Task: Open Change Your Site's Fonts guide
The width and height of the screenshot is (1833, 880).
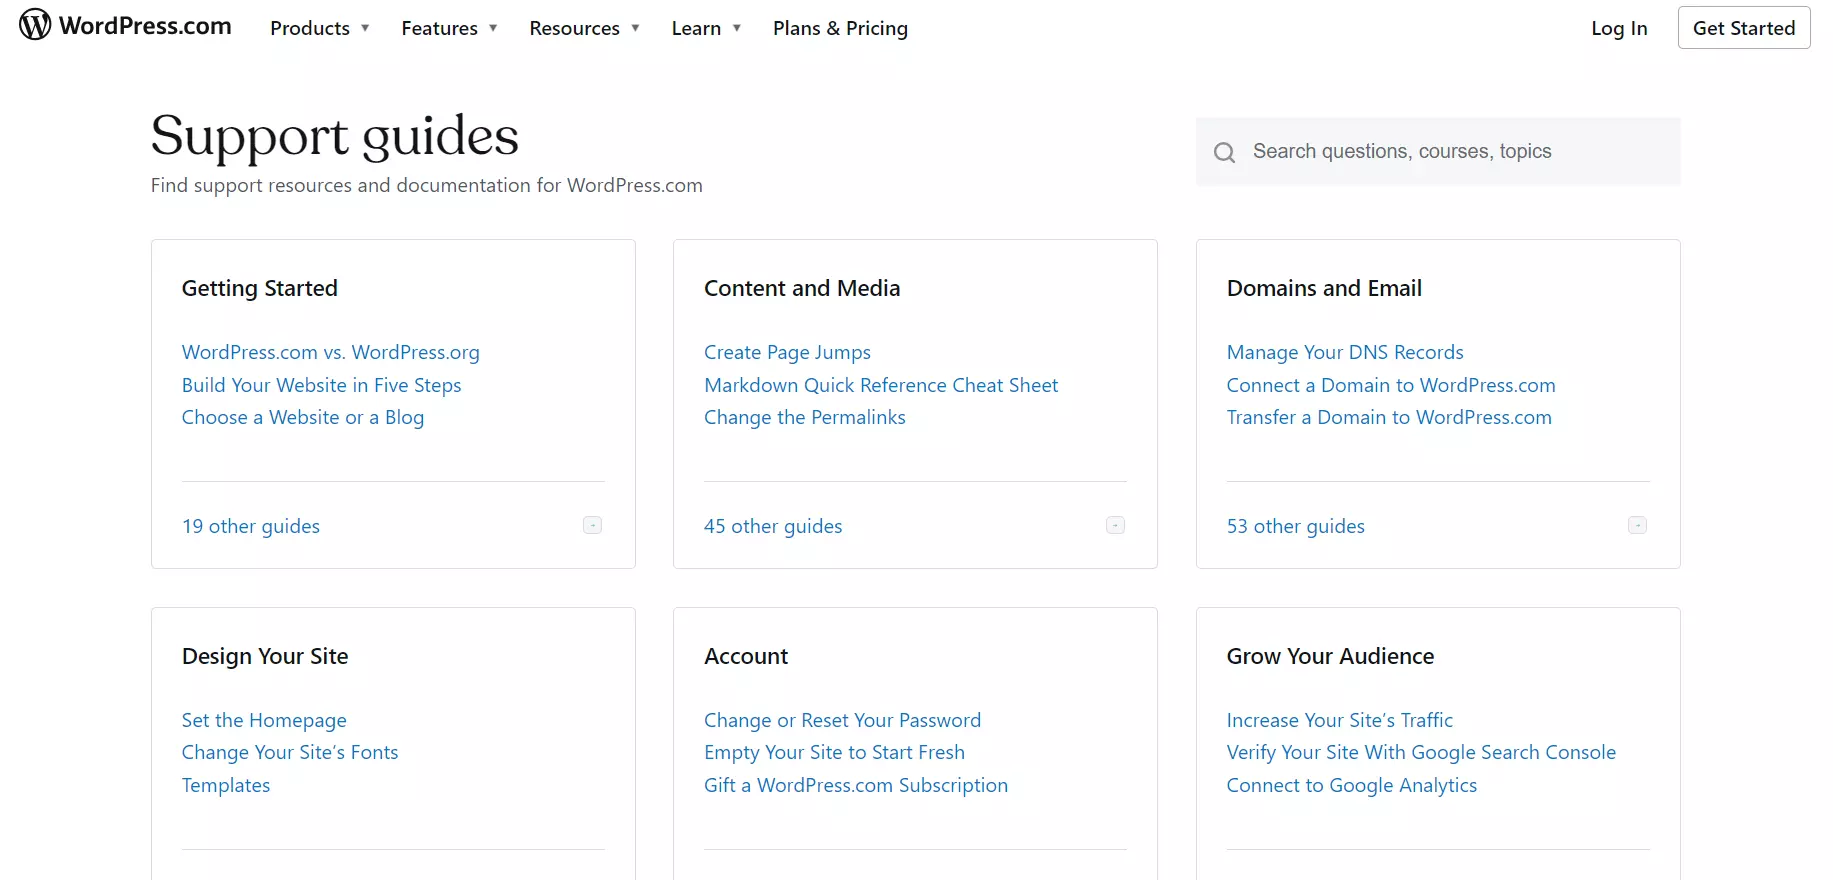Action: point(289,752)
